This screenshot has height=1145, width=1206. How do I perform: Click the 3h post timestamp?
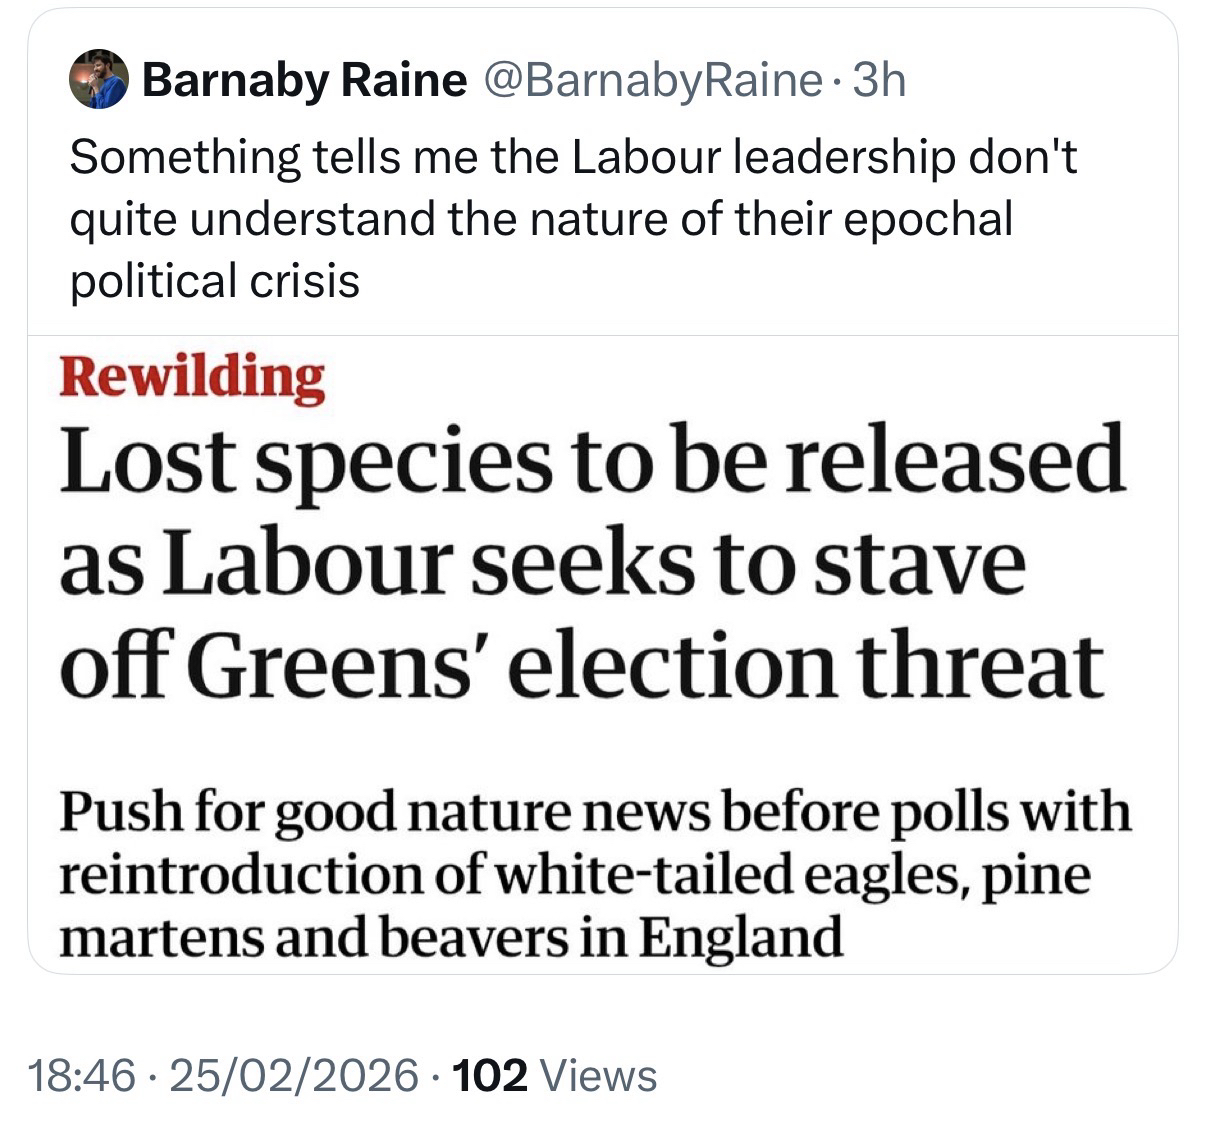coord(879,80)
